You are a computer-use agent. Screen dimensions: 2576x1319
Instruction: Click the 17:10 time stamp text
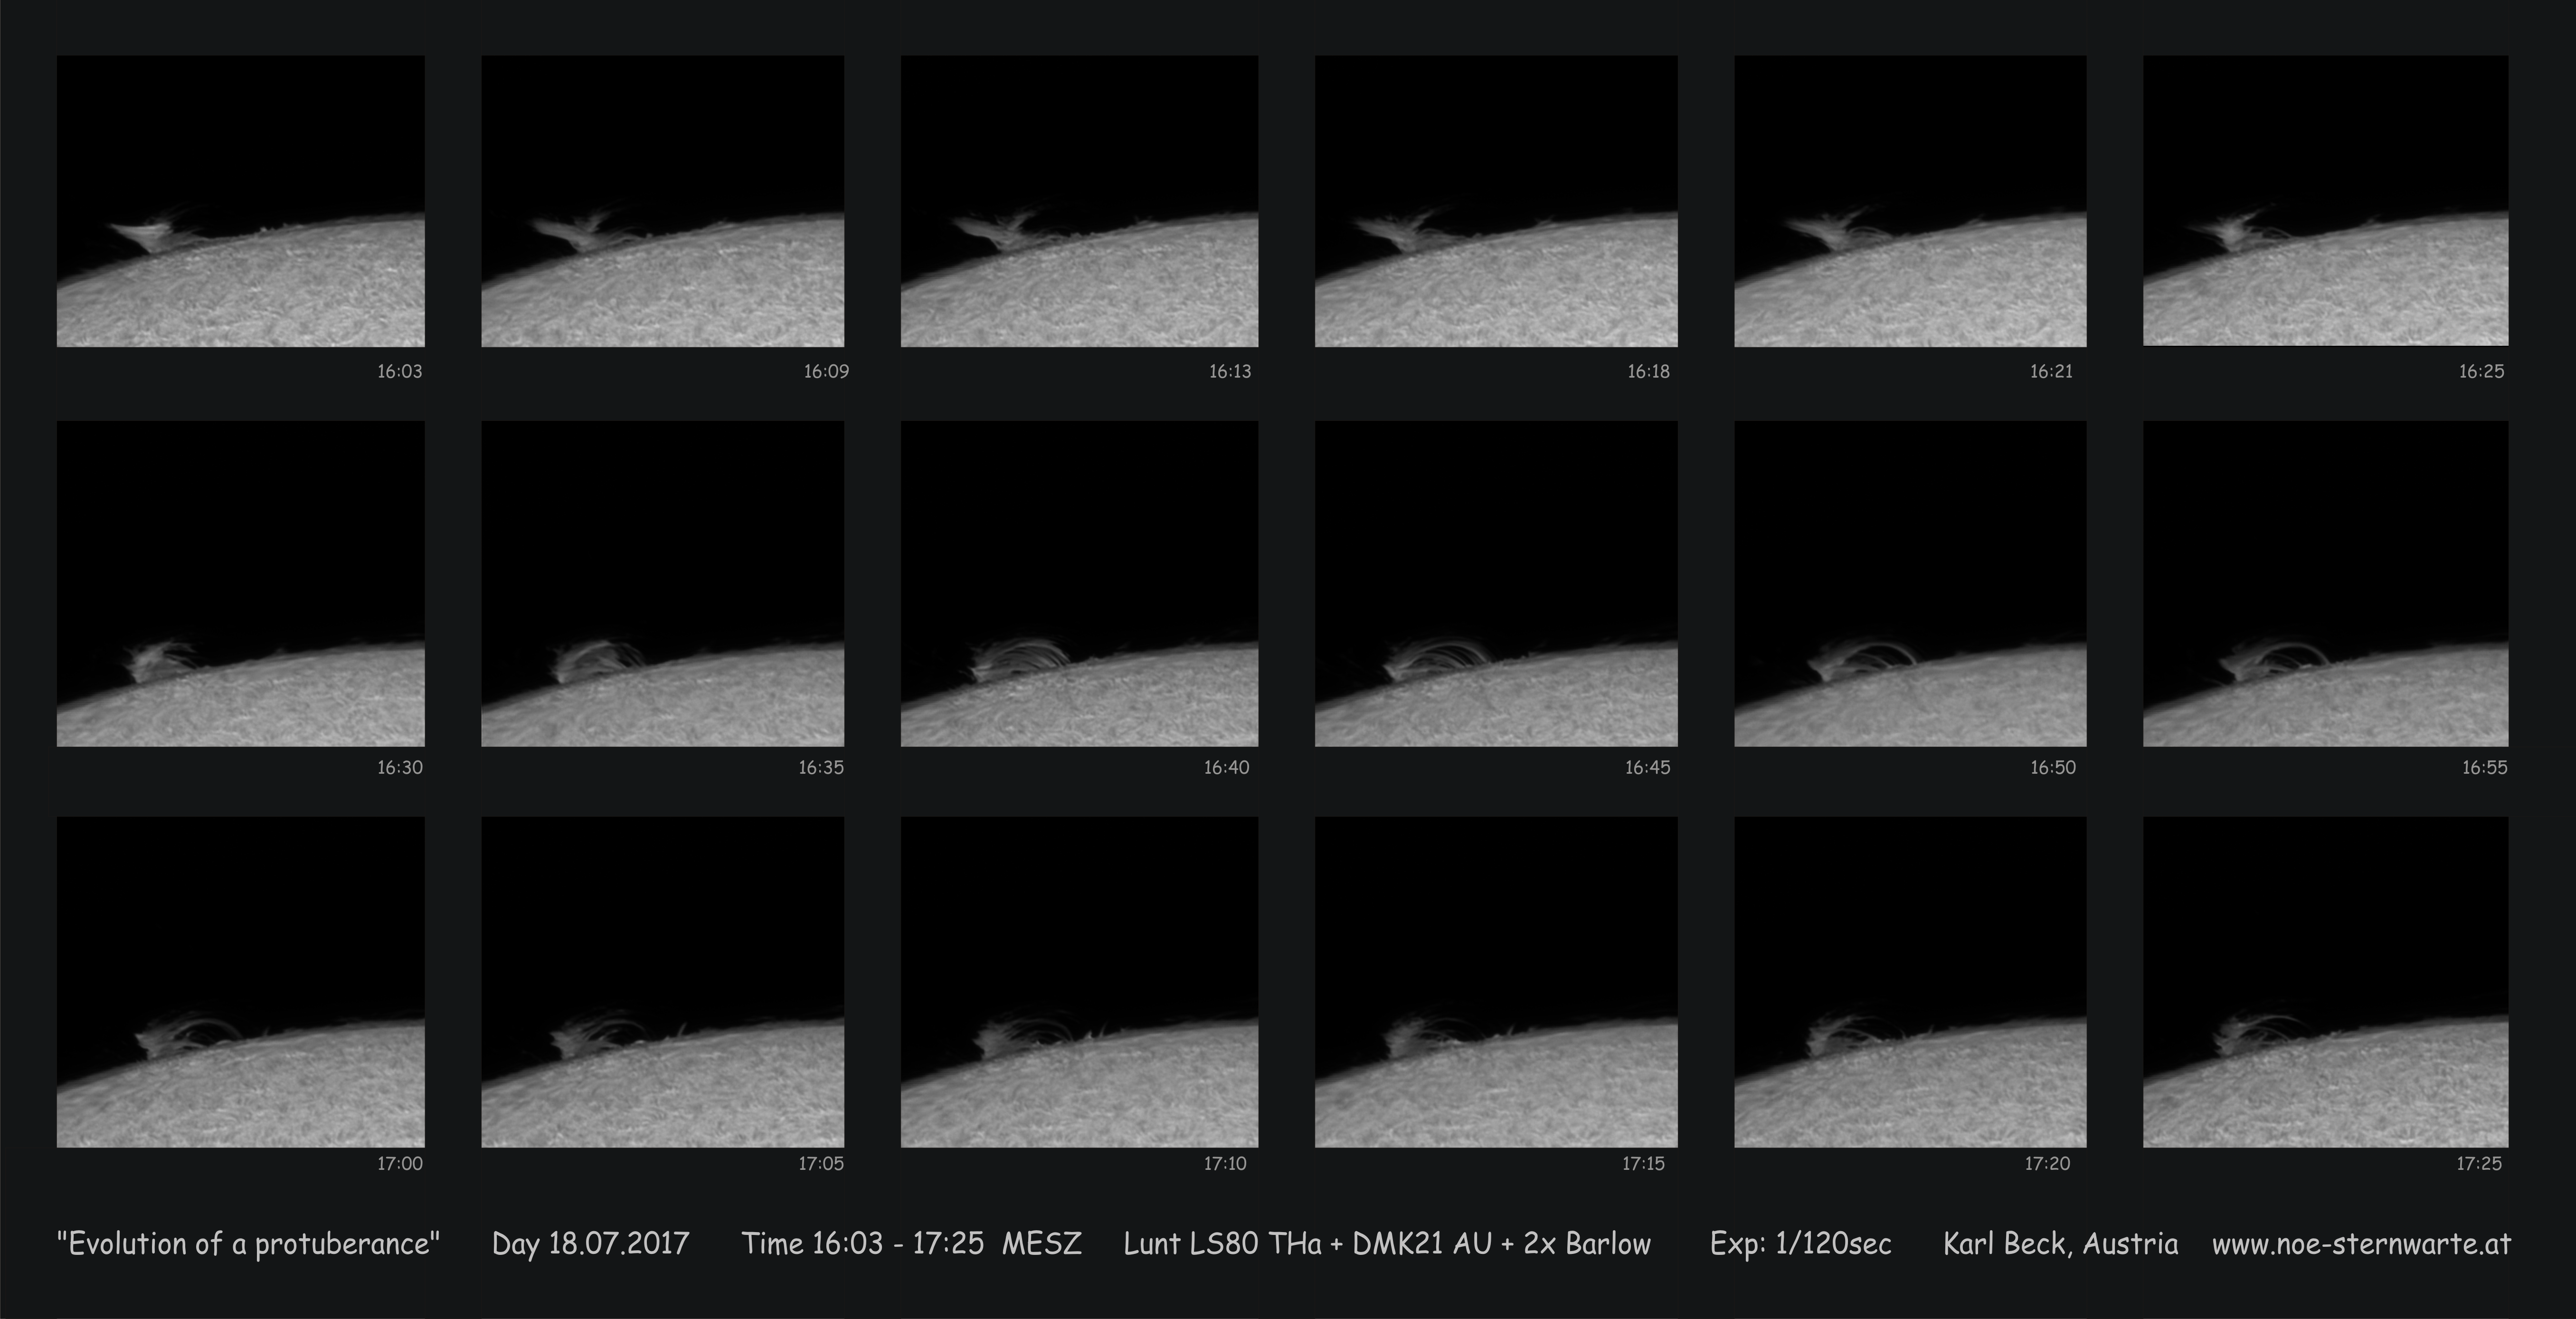click(x=1224, y=1163)
